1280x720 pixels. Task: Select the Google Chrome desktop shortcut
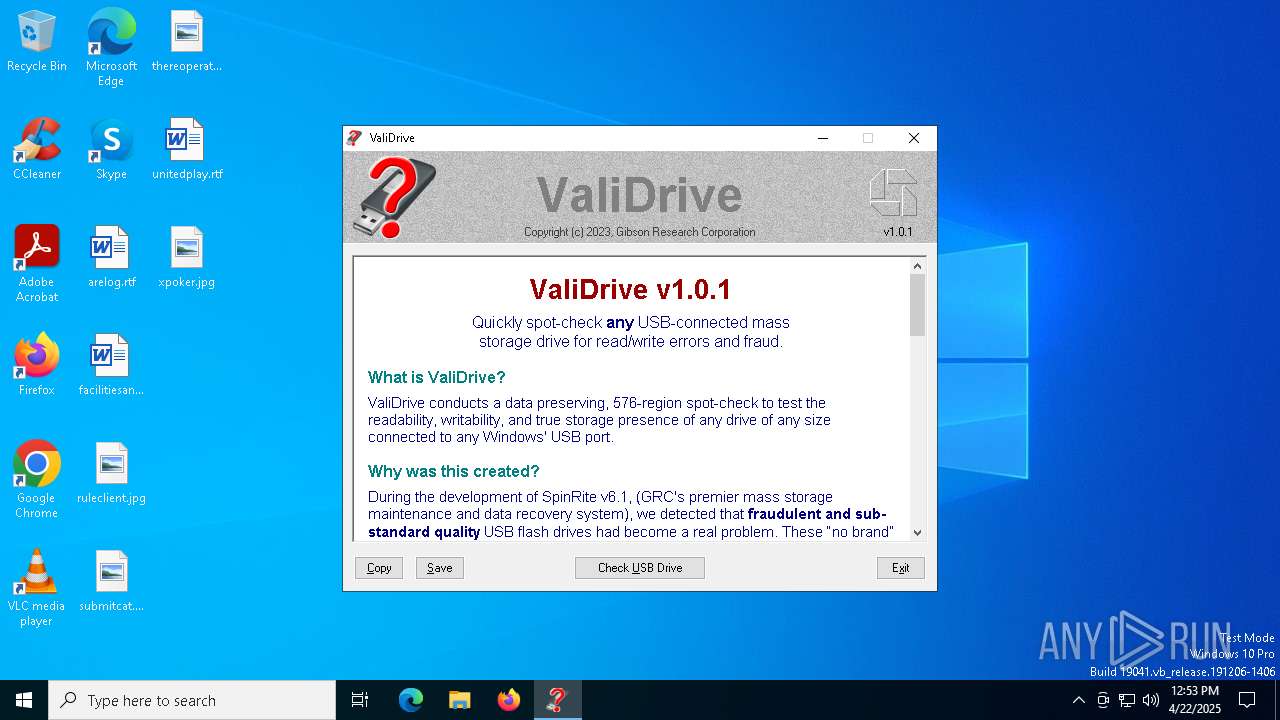(37, 480)
